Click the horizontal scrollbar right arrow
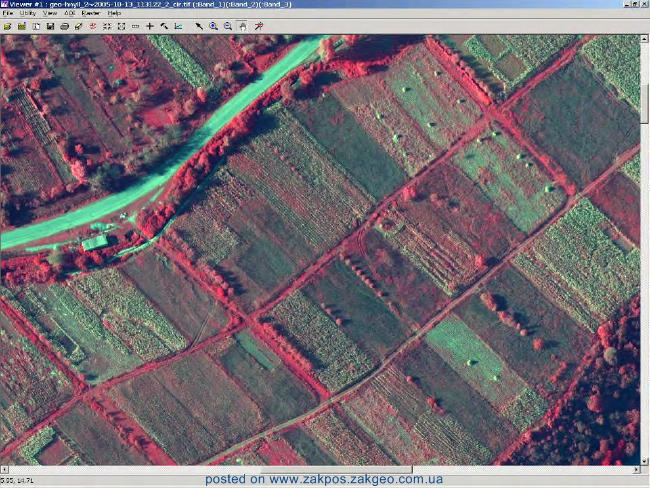This screenshot has width=650, height=488. [637, 469]
